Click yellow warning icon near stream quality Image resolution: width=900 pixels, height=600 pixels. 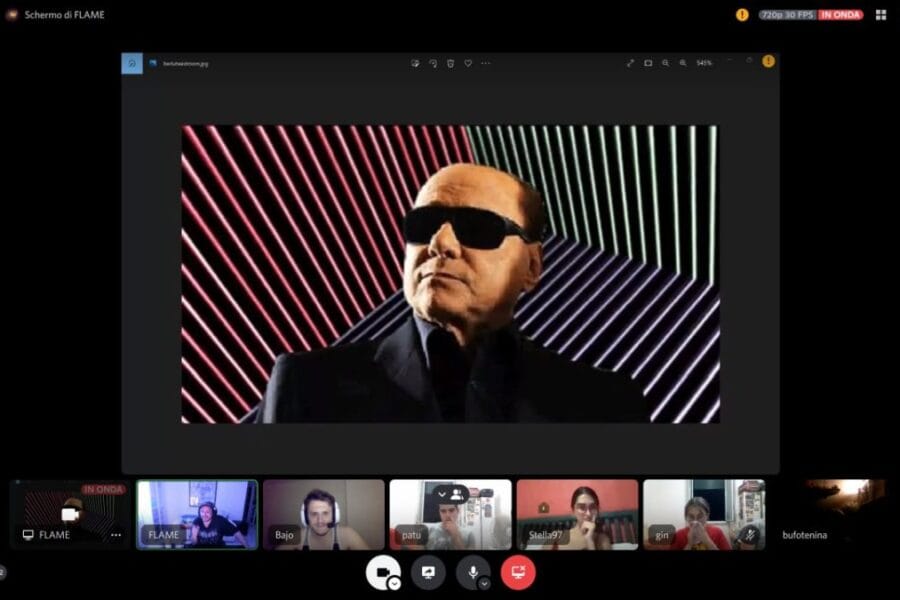pyautogui.click(x=742, y=15)
